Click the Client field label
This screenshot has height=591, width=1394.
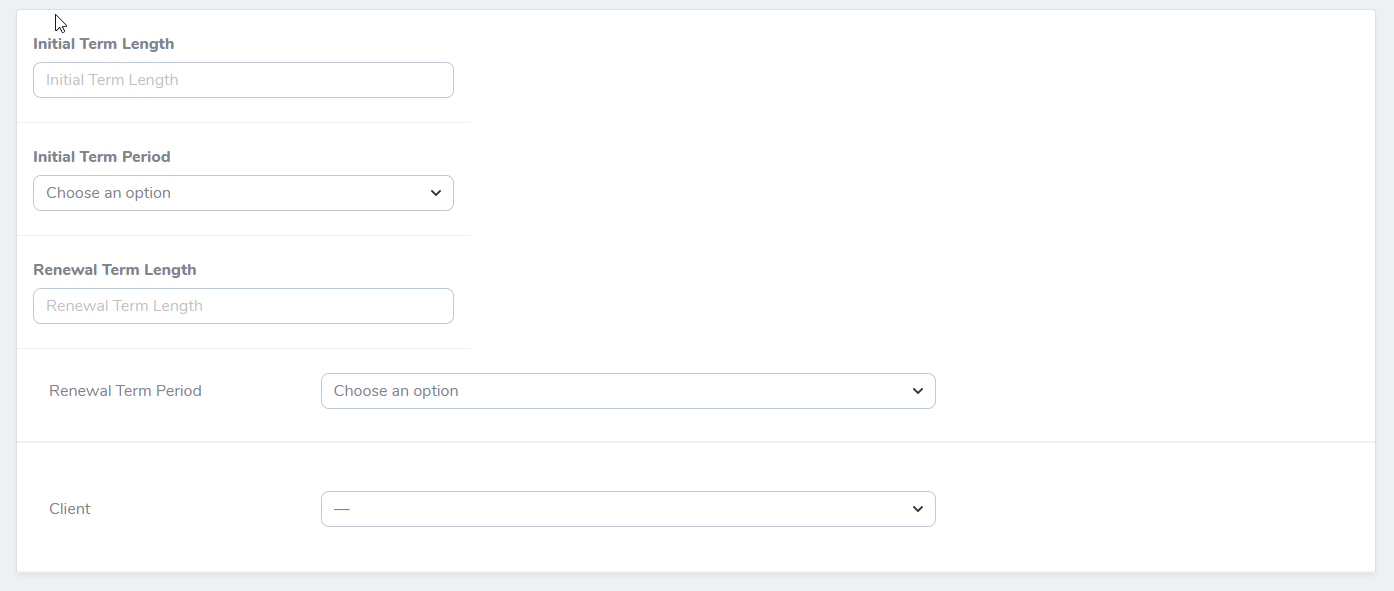pos(70,509)
